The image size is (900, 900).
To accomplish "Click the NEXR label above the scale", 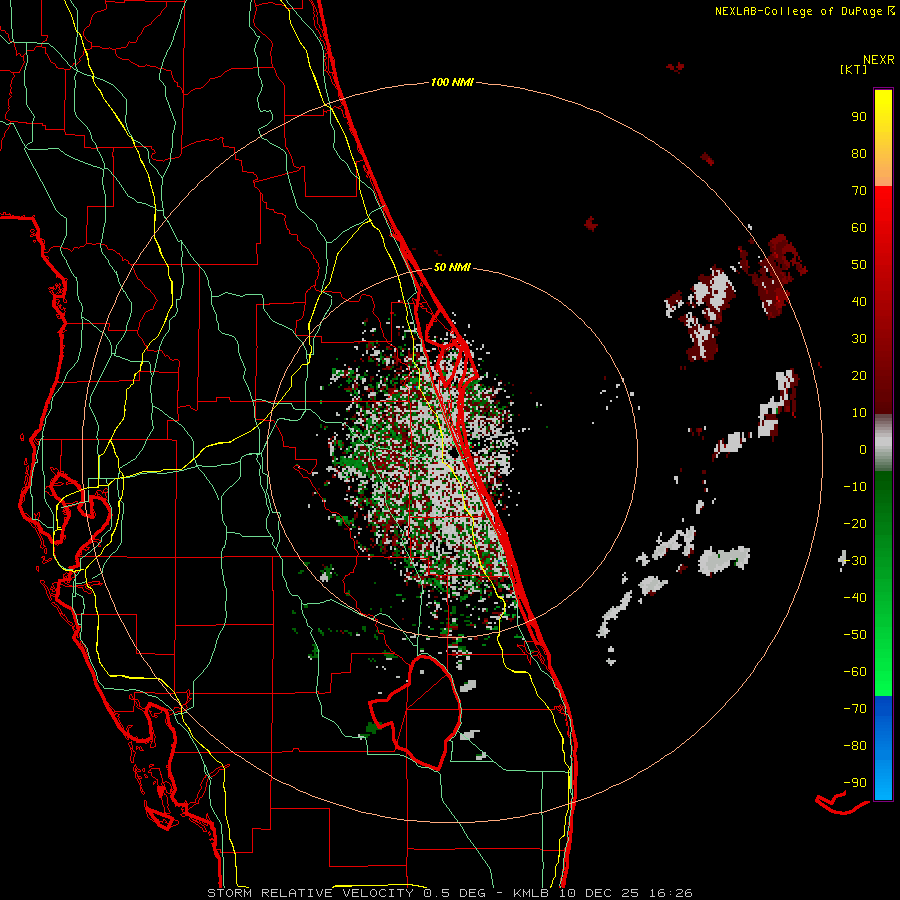I will click(878, 60).
